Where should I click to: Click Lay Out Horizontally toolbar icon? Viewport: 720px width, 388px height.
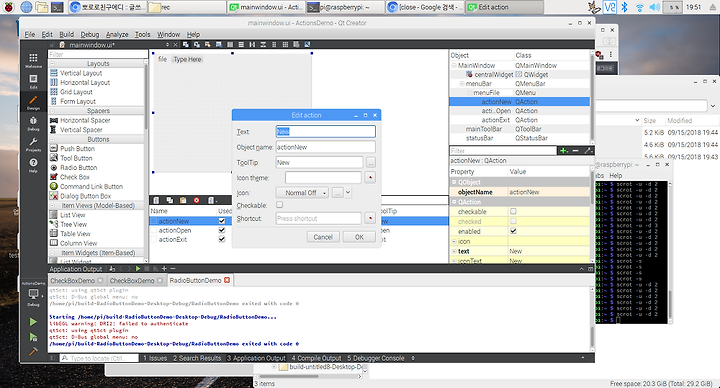click(230, 45)
